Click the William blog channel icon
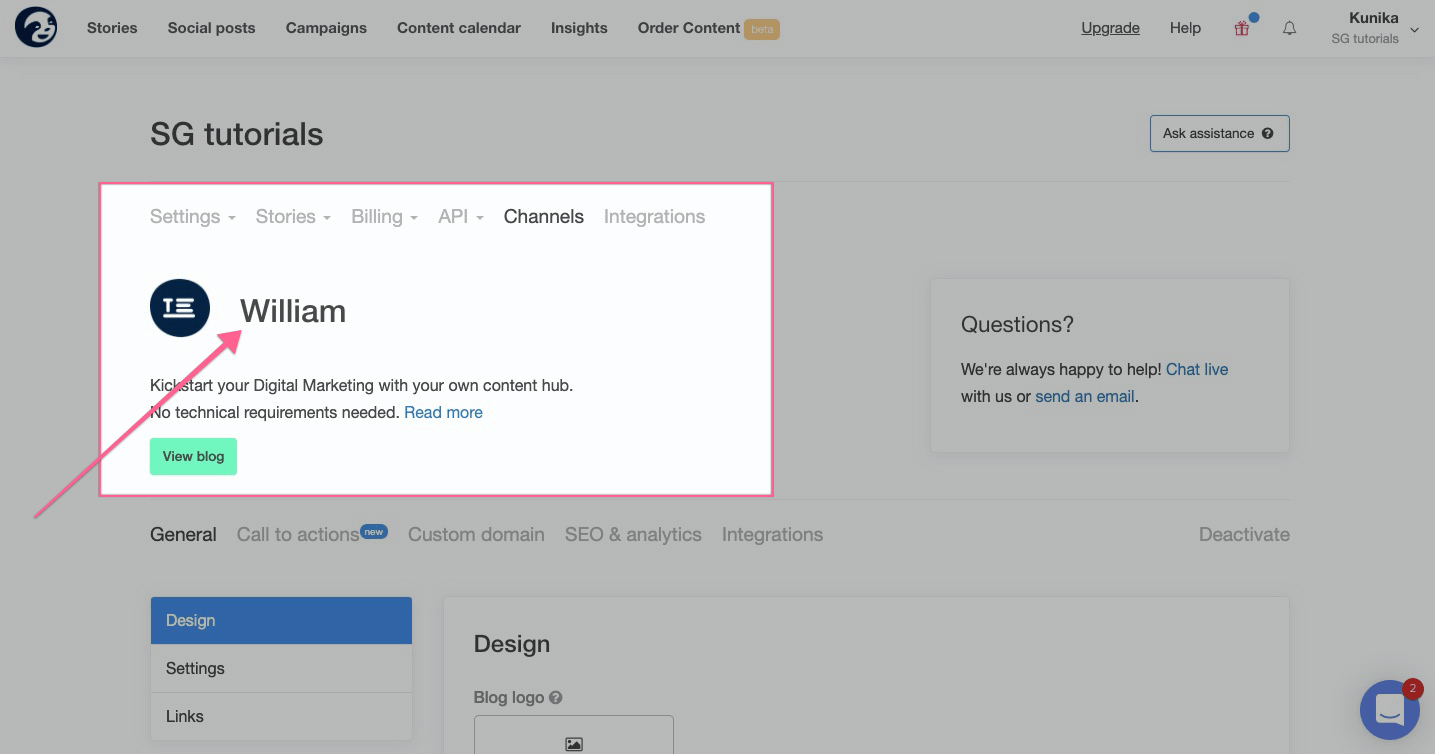Viewport: 1435px width, 754px height. coord(180,308)
